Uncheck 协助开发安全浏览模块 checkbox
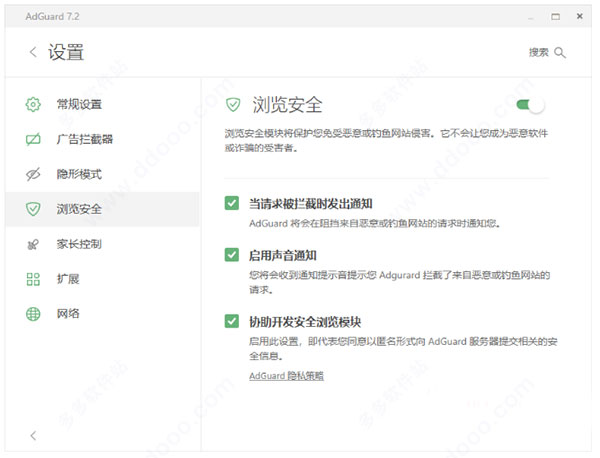This screenshot has height=458, width=600. point(232,321)
